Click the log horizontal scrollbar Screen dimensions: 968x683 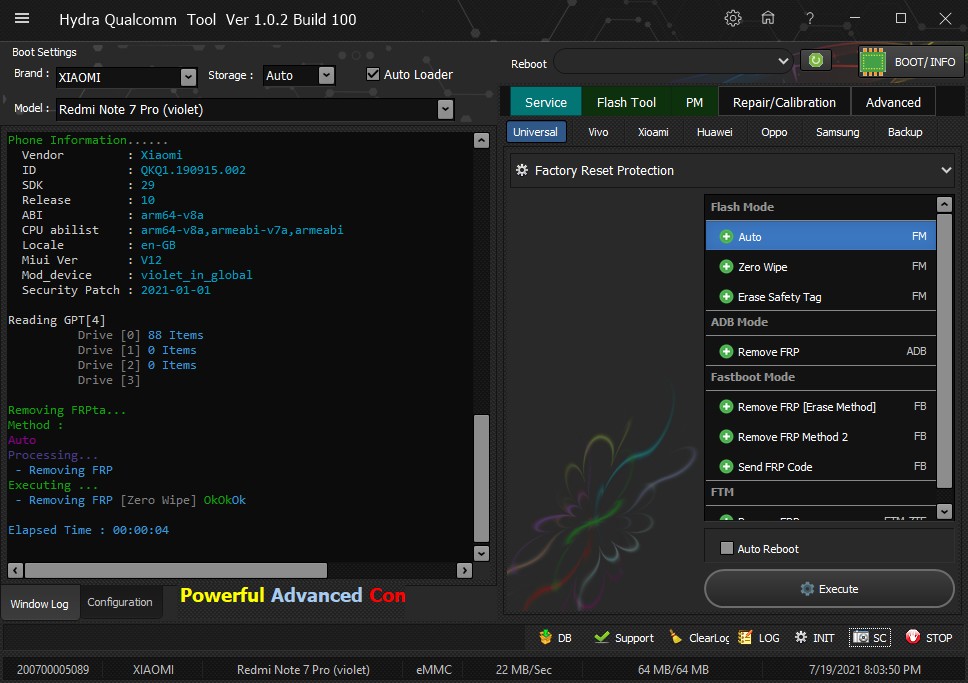pos(175,570)
